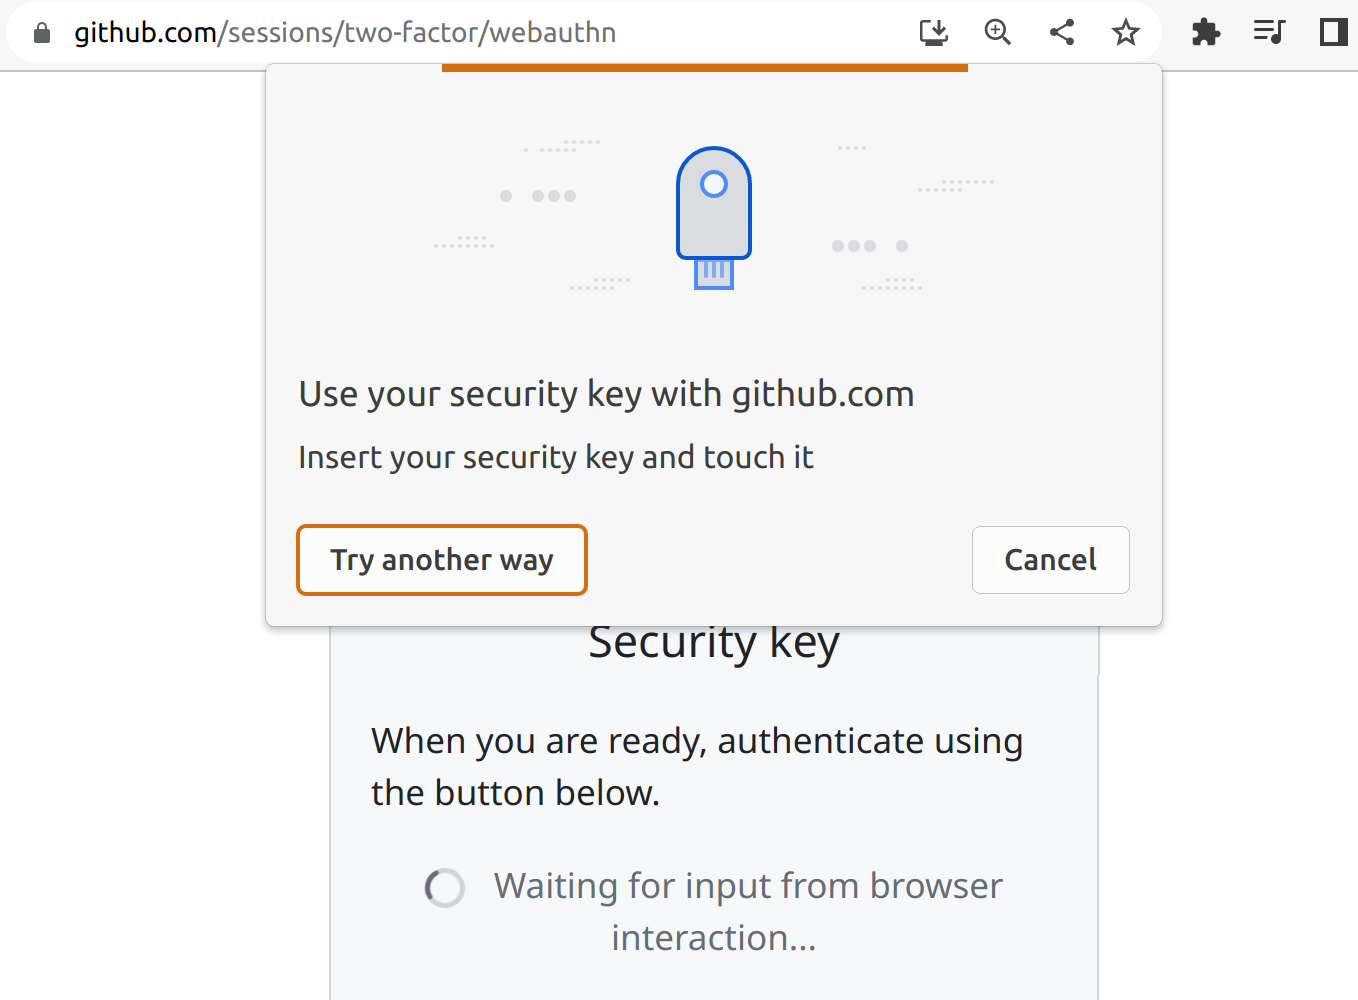
Task: Click the orange bar atop the dialog
Action: click(x=704, y=68)
